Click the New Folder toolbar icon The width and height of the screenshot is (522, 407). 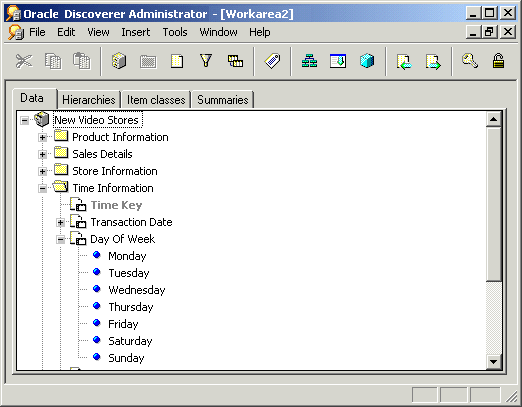[148, 61]
